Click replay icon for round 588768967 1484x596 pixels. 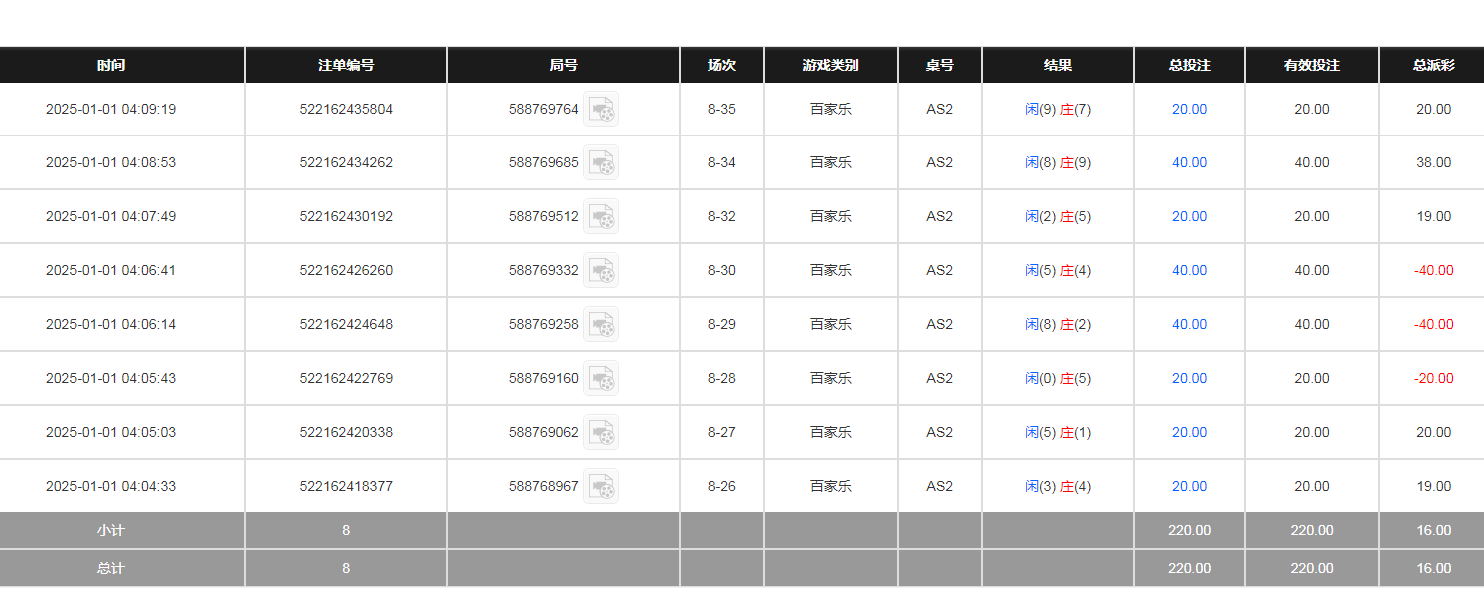point(601,487)
